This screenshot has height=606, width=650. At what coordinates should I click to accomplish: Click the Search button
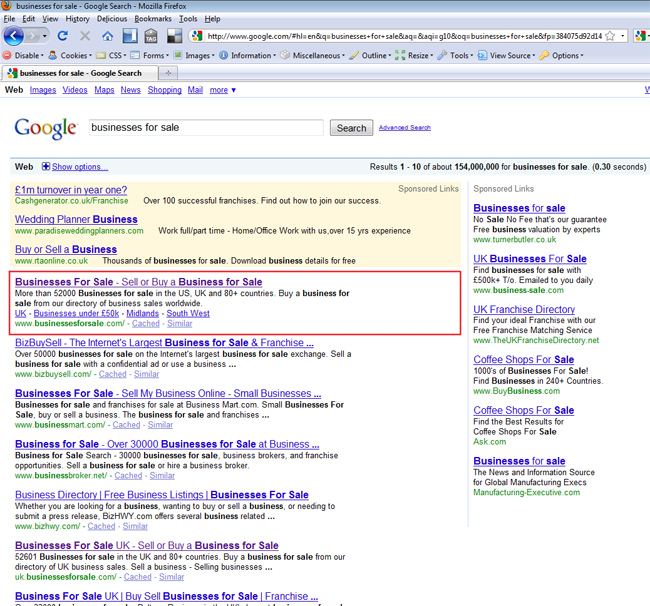(351, 128)
